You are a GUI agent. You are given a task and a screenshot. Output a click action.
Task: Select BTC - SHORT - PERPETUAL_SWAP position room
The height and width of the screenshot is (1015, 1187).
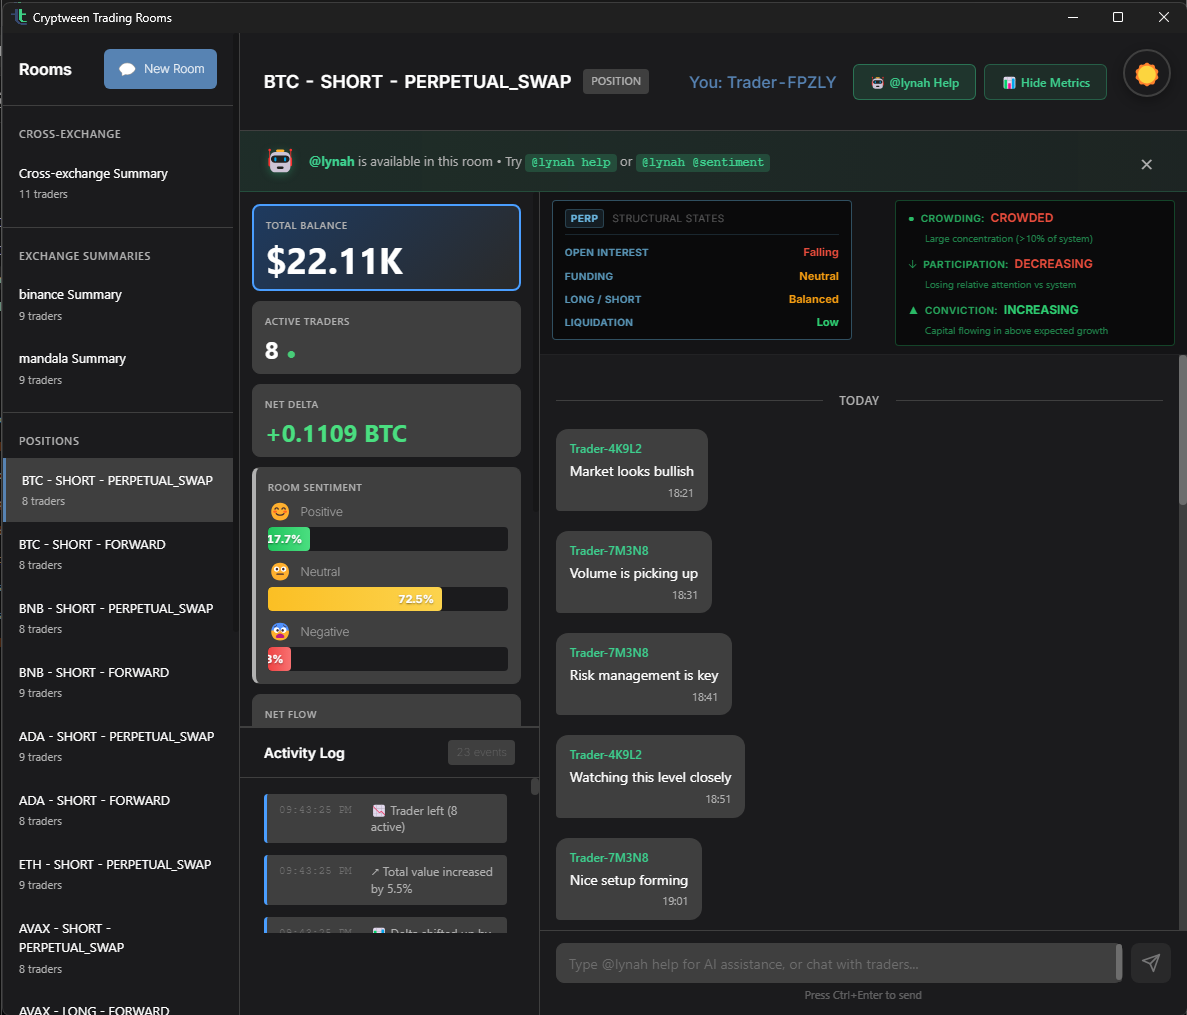tap(118, 490)
